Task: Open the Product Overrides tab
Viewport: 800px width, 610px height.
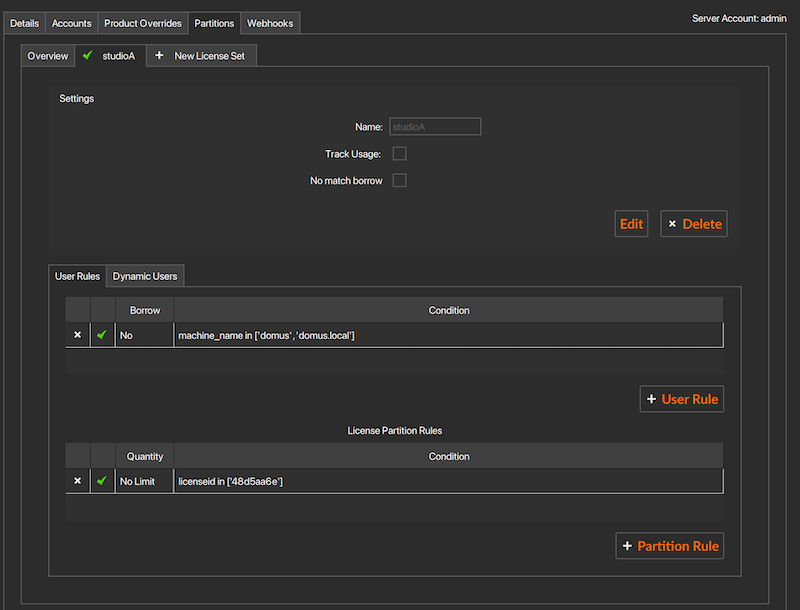Action: tap(143, 23)
